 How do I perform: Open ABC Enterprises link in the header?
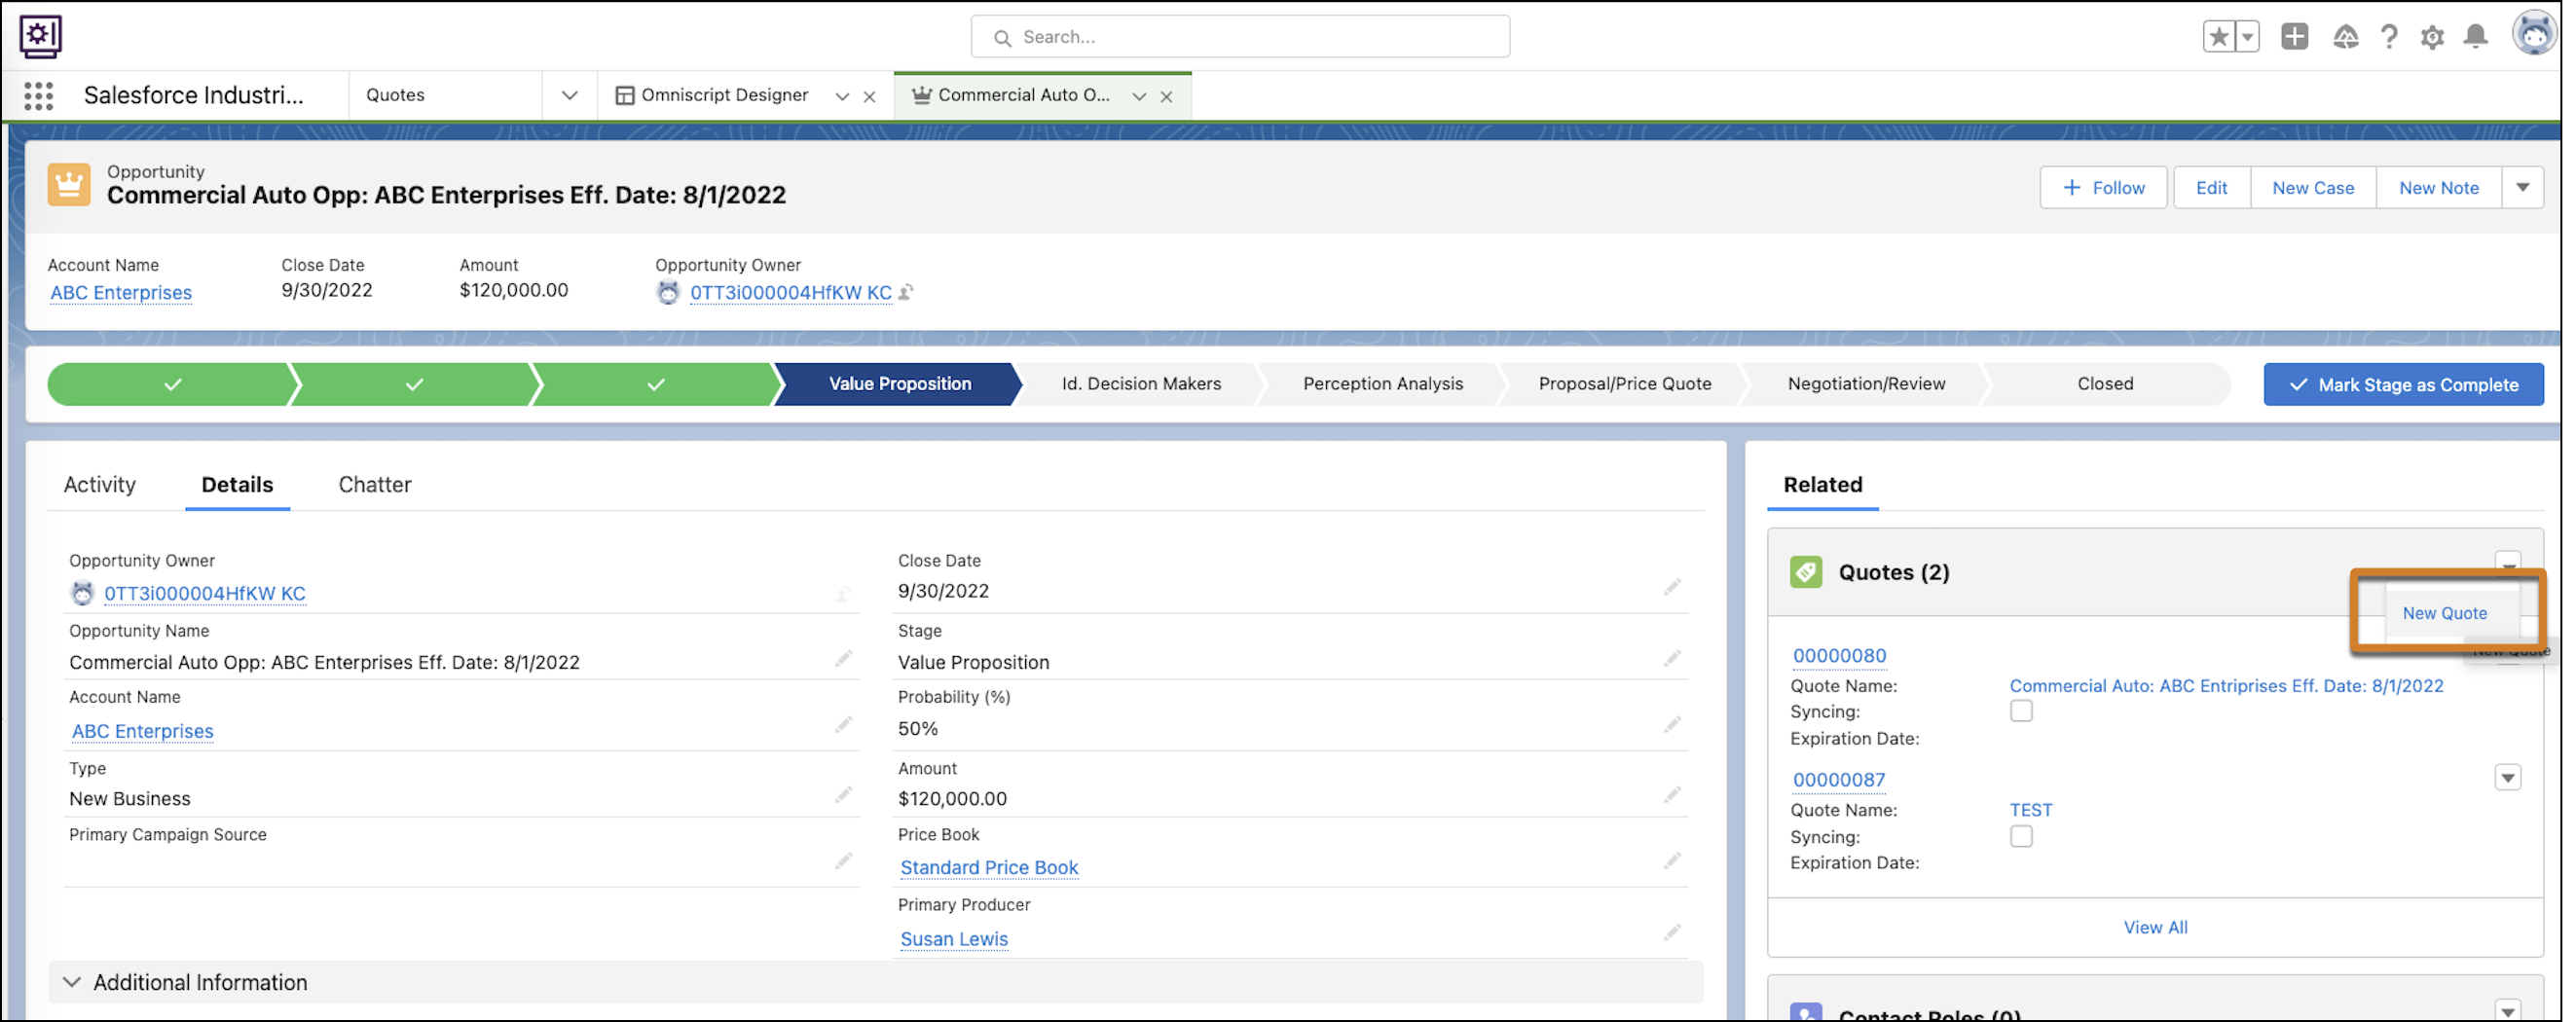(x=121, y=293)
